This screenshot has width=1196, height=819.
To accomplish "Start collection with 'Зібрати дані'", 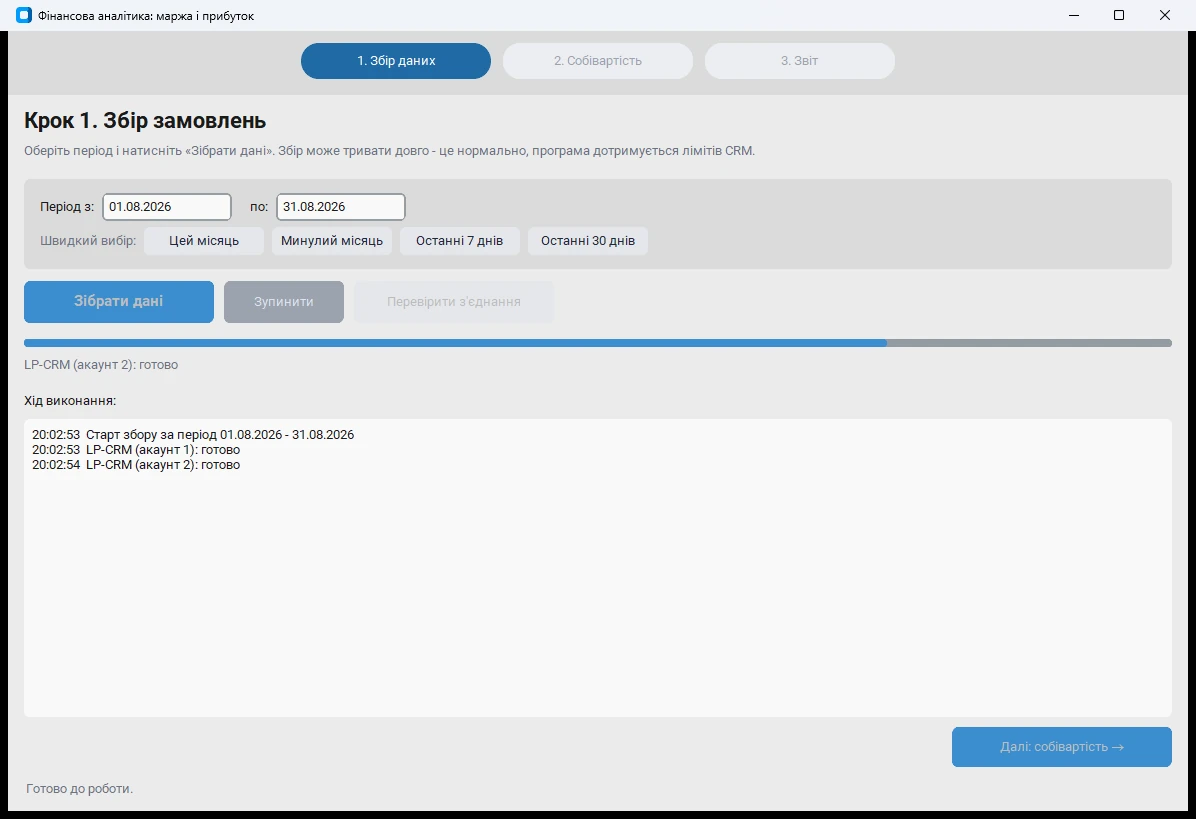I will 119,301.
